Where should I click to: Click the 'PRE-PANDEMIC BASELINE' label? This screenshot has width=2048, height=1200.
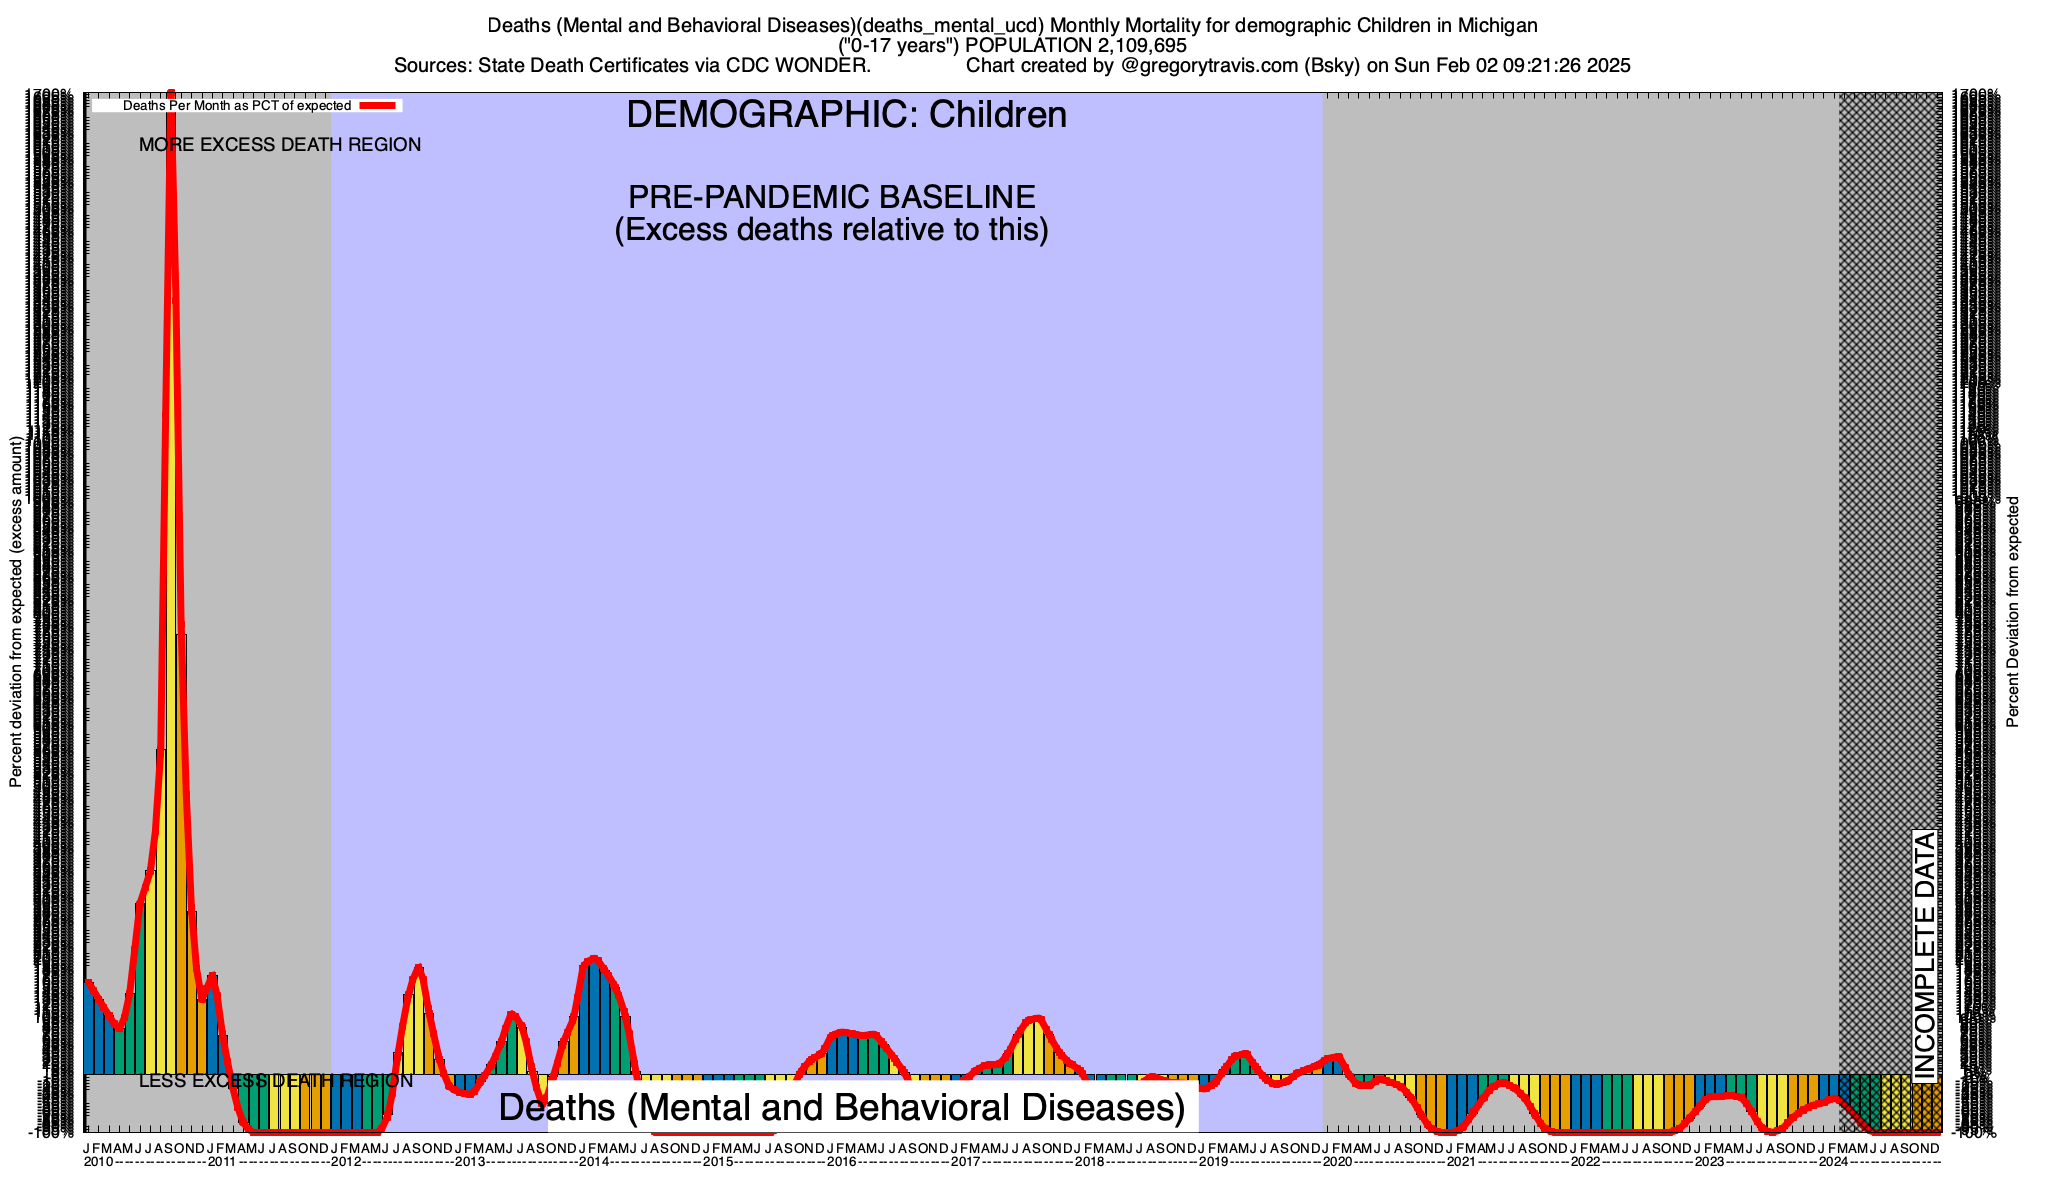click(831, 197)
